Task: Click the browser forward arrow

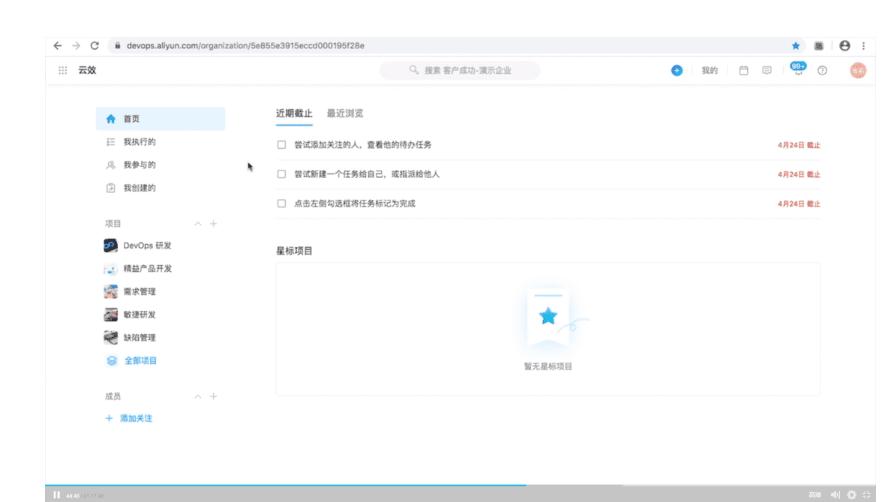Action: 76,46
